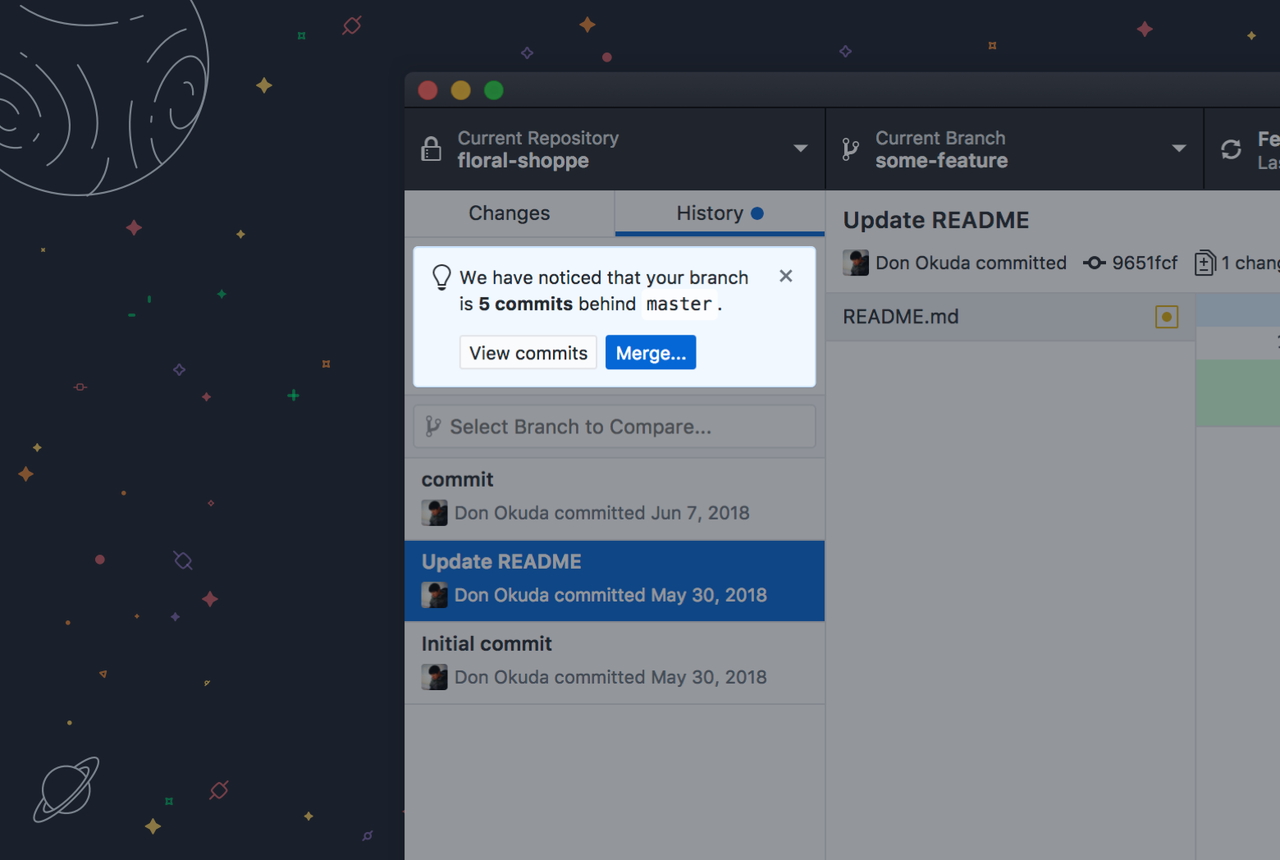Click the lightbulb icon in the notification
The image size is (1280, 860).
[442, 278]
